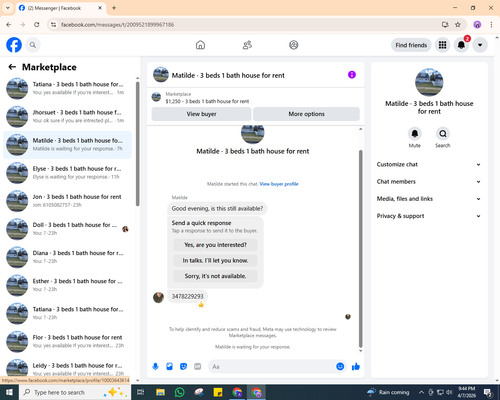This screenshot has width=500, height=400.
Task: Click the More options button
Action: tap(306, 114)
